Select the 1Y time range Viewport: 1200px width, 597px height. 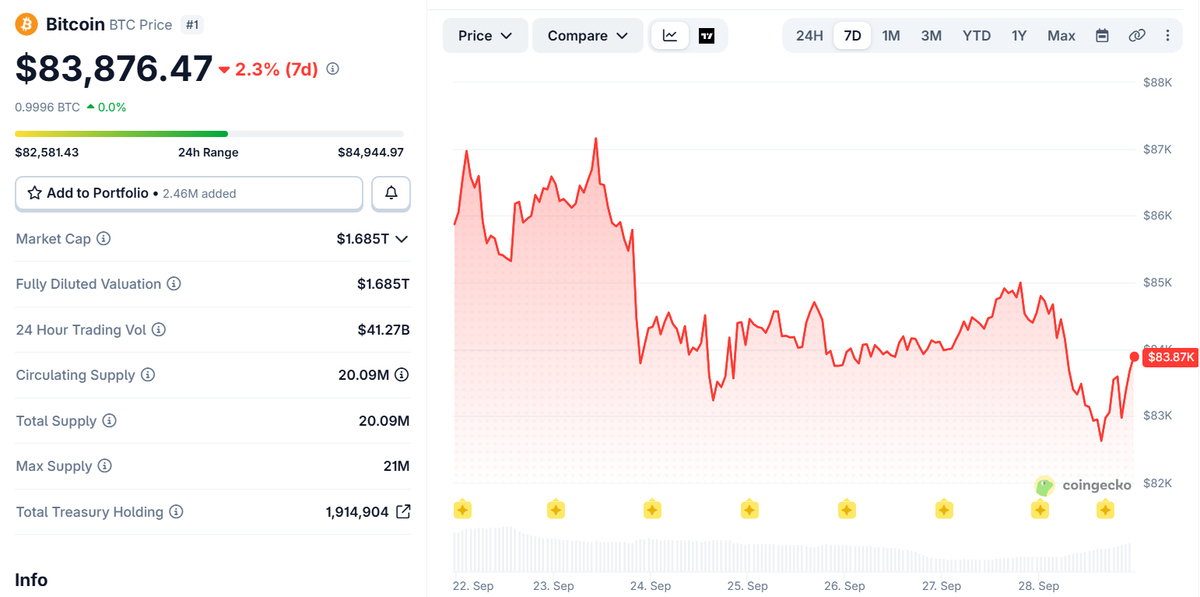pos(1019,36)
